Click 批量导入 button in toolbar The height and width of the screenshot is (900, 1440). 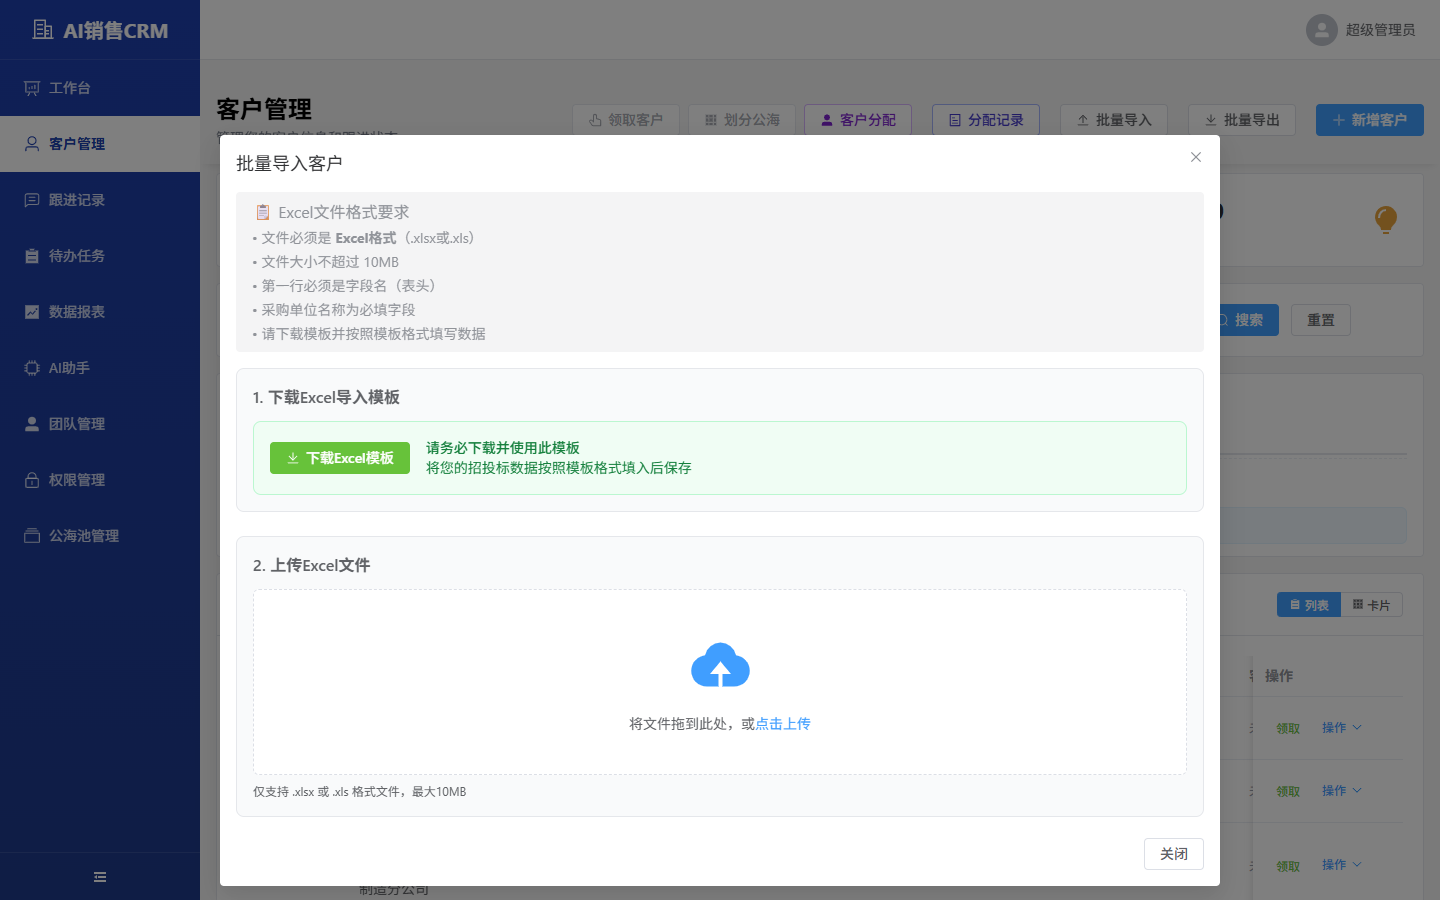point(1114,120)
